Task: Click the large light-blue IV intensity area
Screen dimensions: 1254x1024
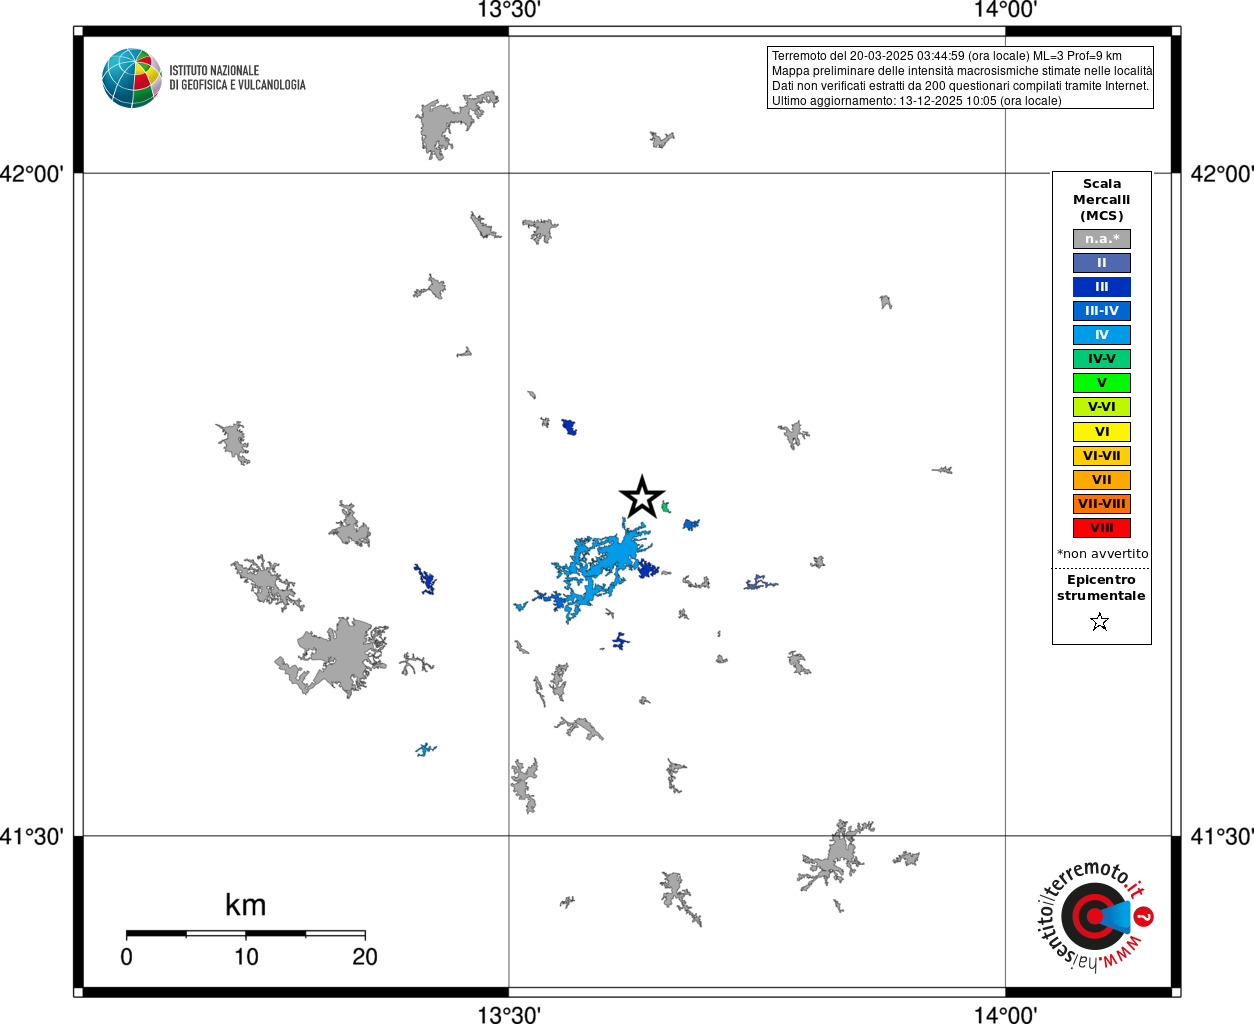Action: (600, 568)
